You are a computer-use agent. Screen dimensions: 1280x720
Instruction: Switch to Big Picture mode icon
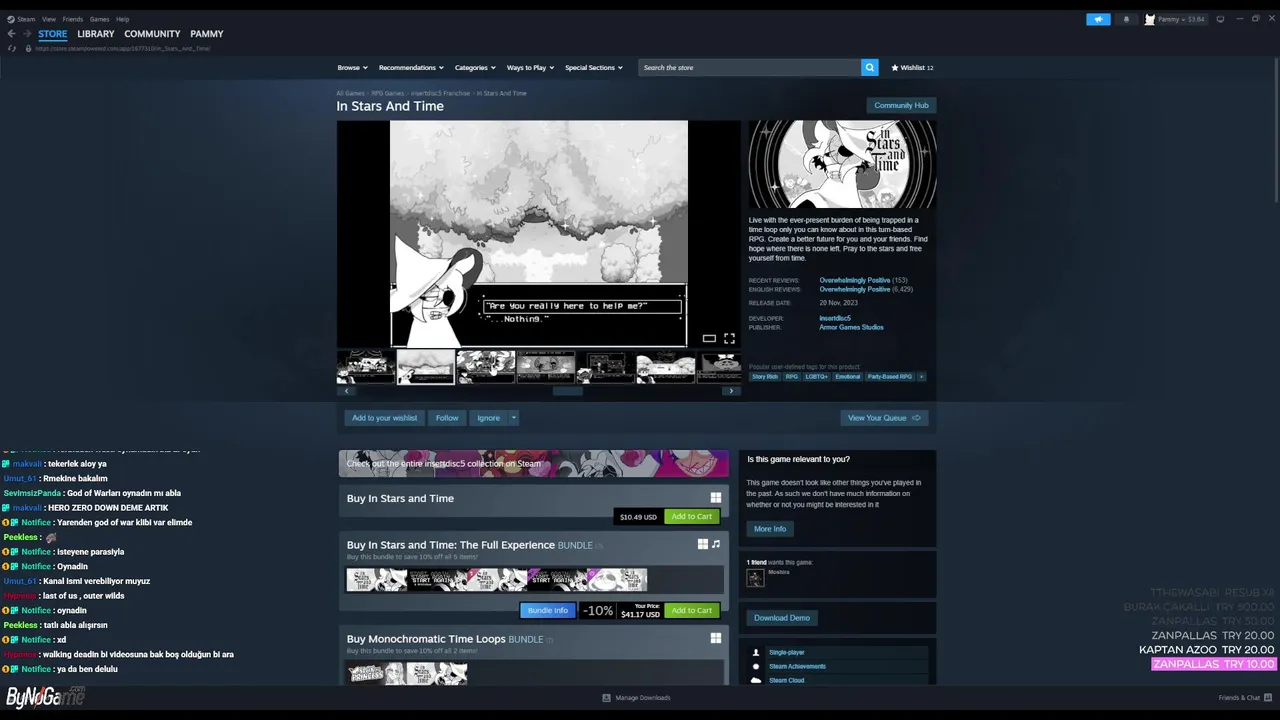point(1220,19)
